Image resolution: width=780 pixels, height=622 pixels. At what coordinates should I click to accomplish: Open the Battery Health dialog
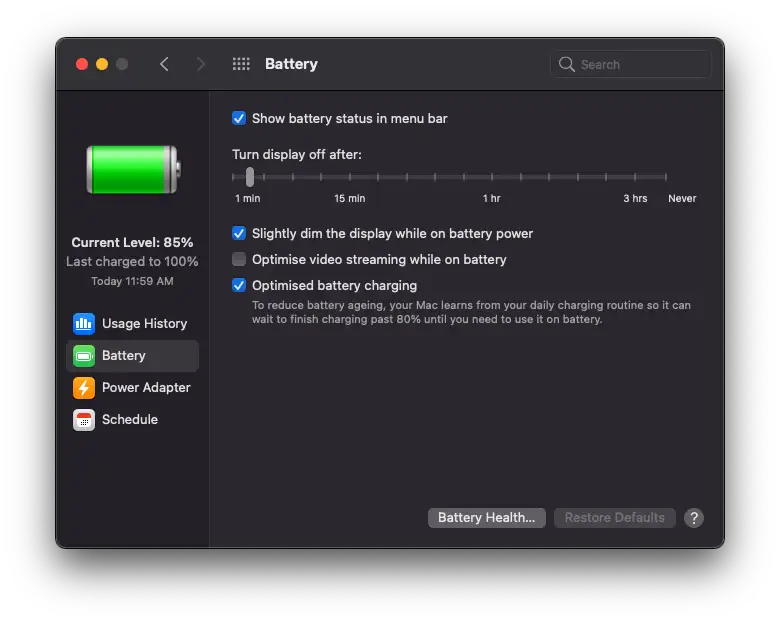coord(487,518)
